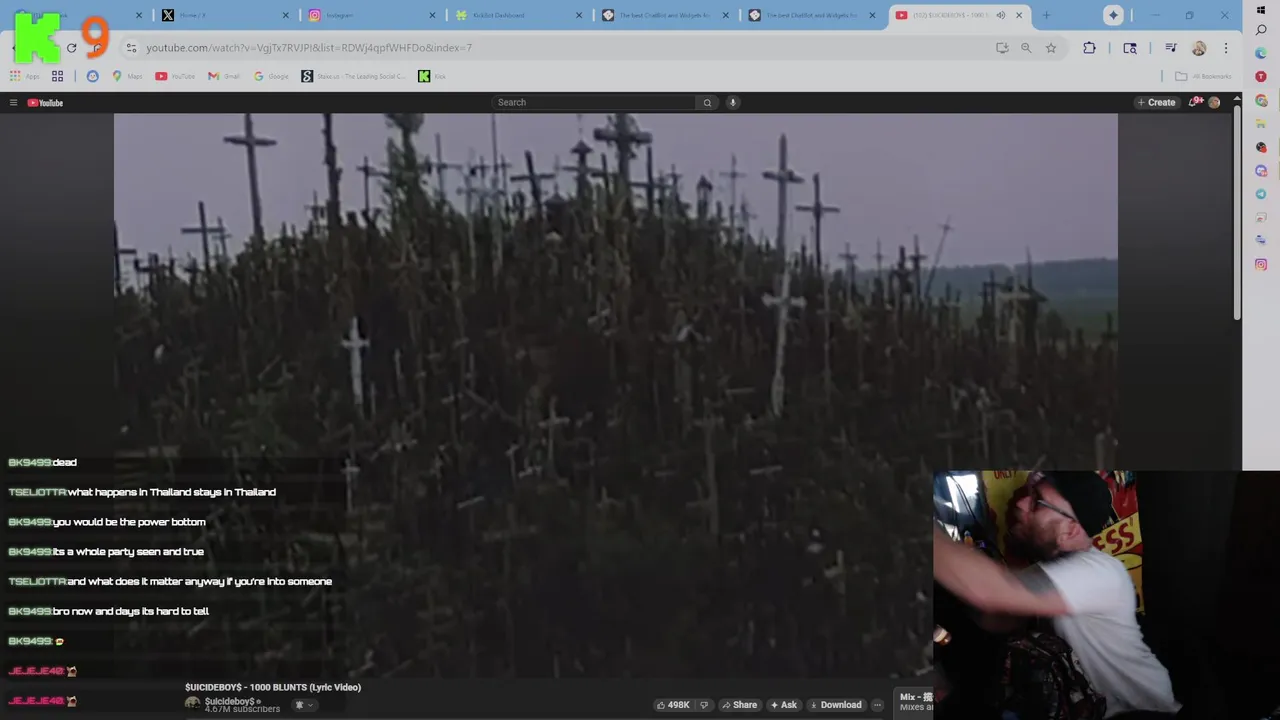Mute the YouTube tab via speaker icon
This screenshot has height=720, width=1280.
(x=1001, y=15)
